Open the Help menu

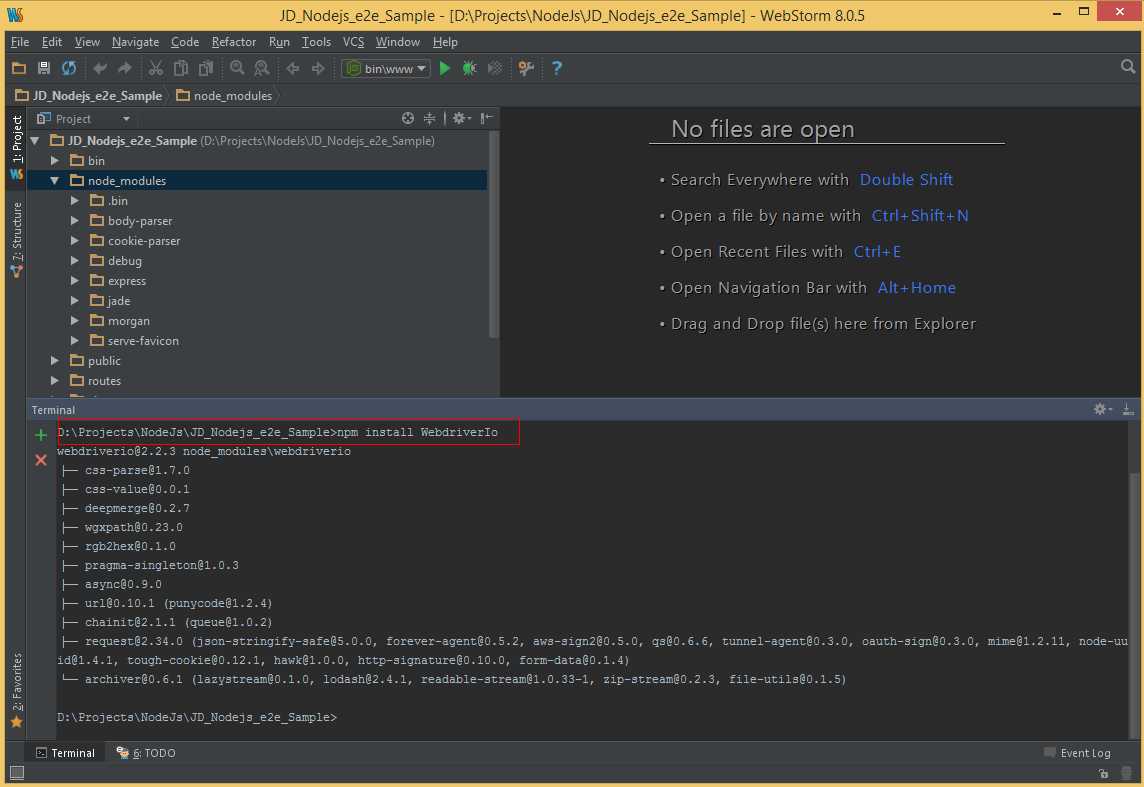pos(445,42)
